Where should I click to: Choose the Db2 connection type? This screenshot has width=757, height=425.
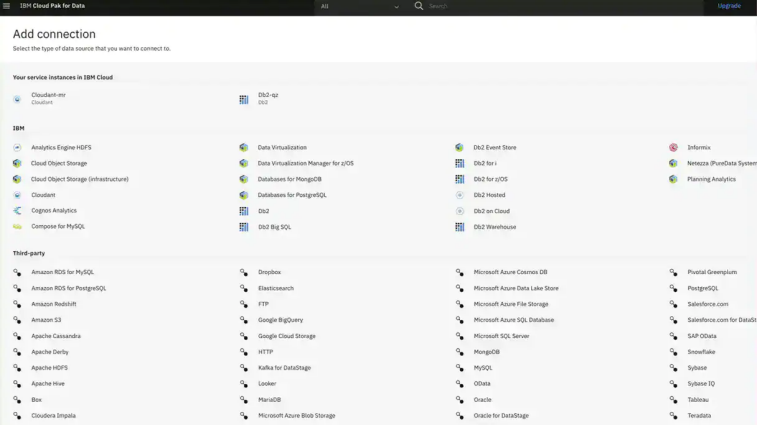click(x=264, y=211)
